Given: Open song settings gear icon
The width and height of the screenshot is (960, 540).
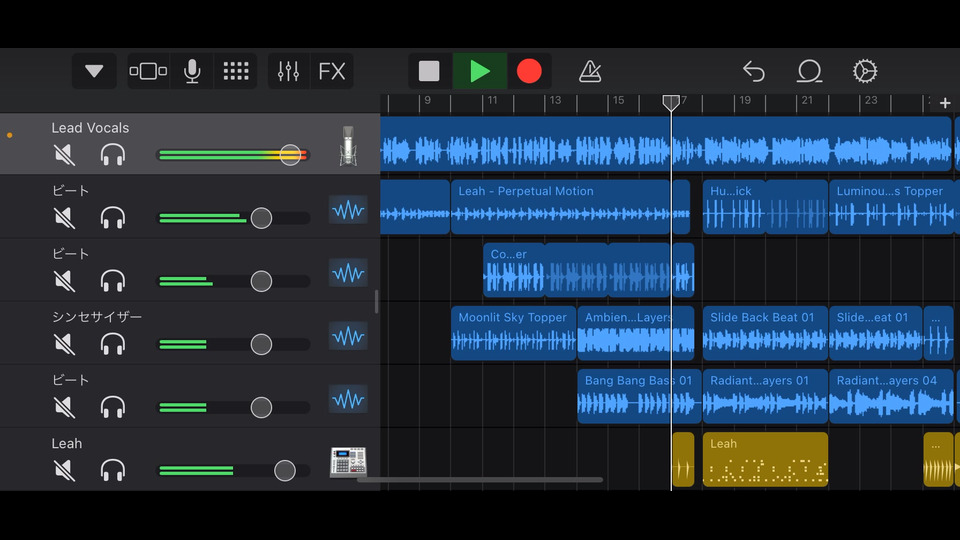Looking at the screenshot, I should click(865, 72).
